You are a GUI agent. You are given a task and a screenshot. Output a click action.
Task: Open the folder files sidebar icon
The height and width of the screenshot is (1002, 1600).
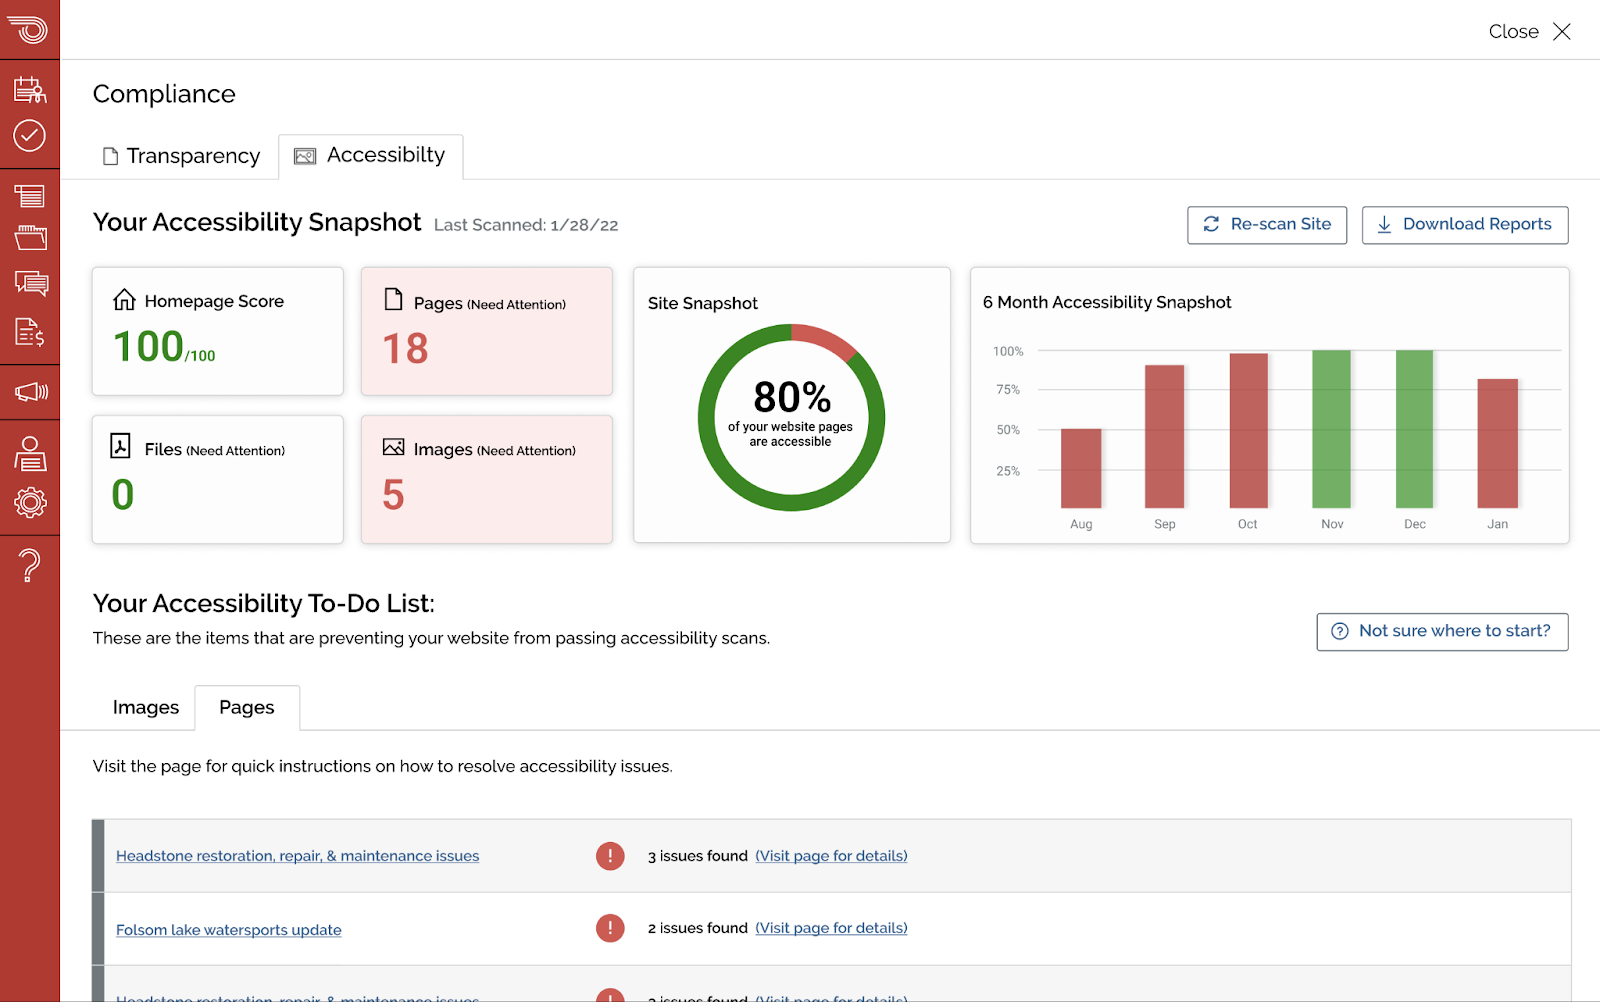click(30, 238)
